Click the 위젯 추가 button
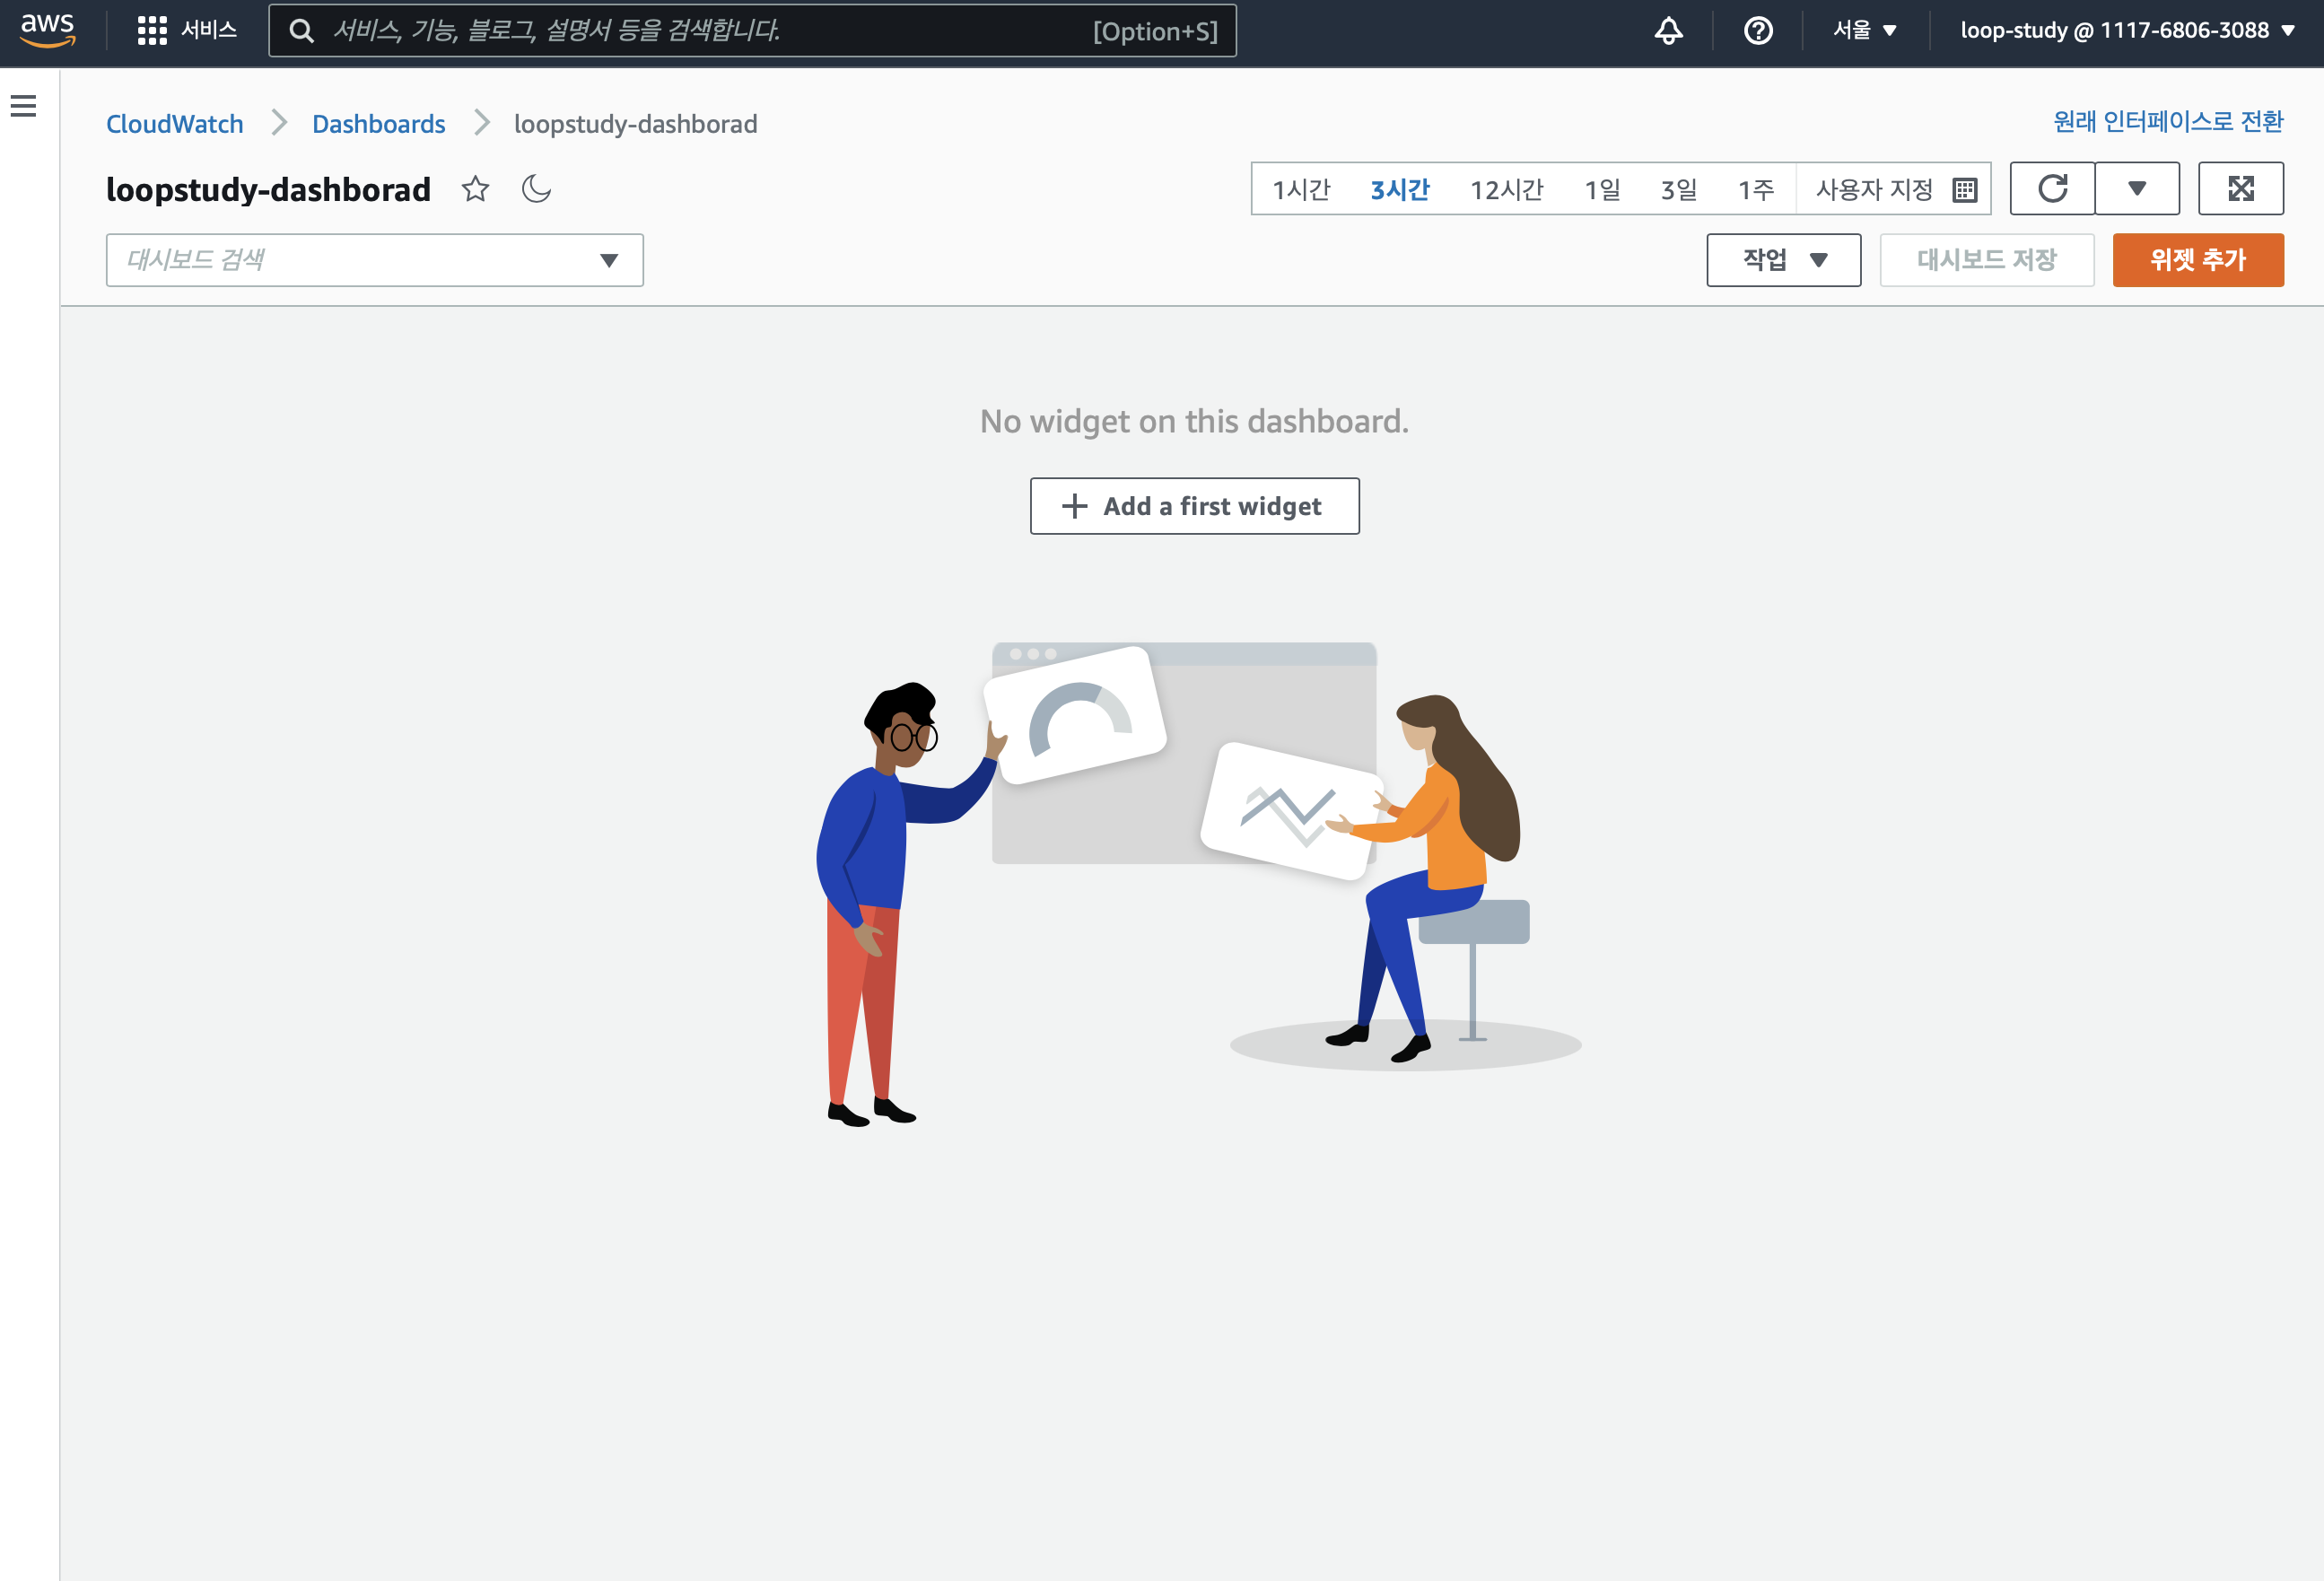Image resolution: width=2324 pixels, height=1581 pixels. [x=2197, y=260]
